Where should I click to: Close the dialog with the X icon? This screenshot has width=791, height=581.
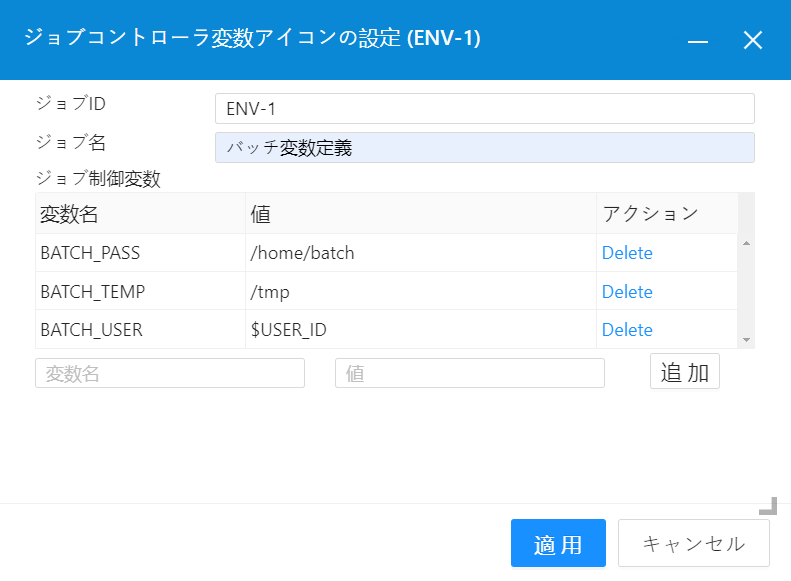[x=752, y=40]
